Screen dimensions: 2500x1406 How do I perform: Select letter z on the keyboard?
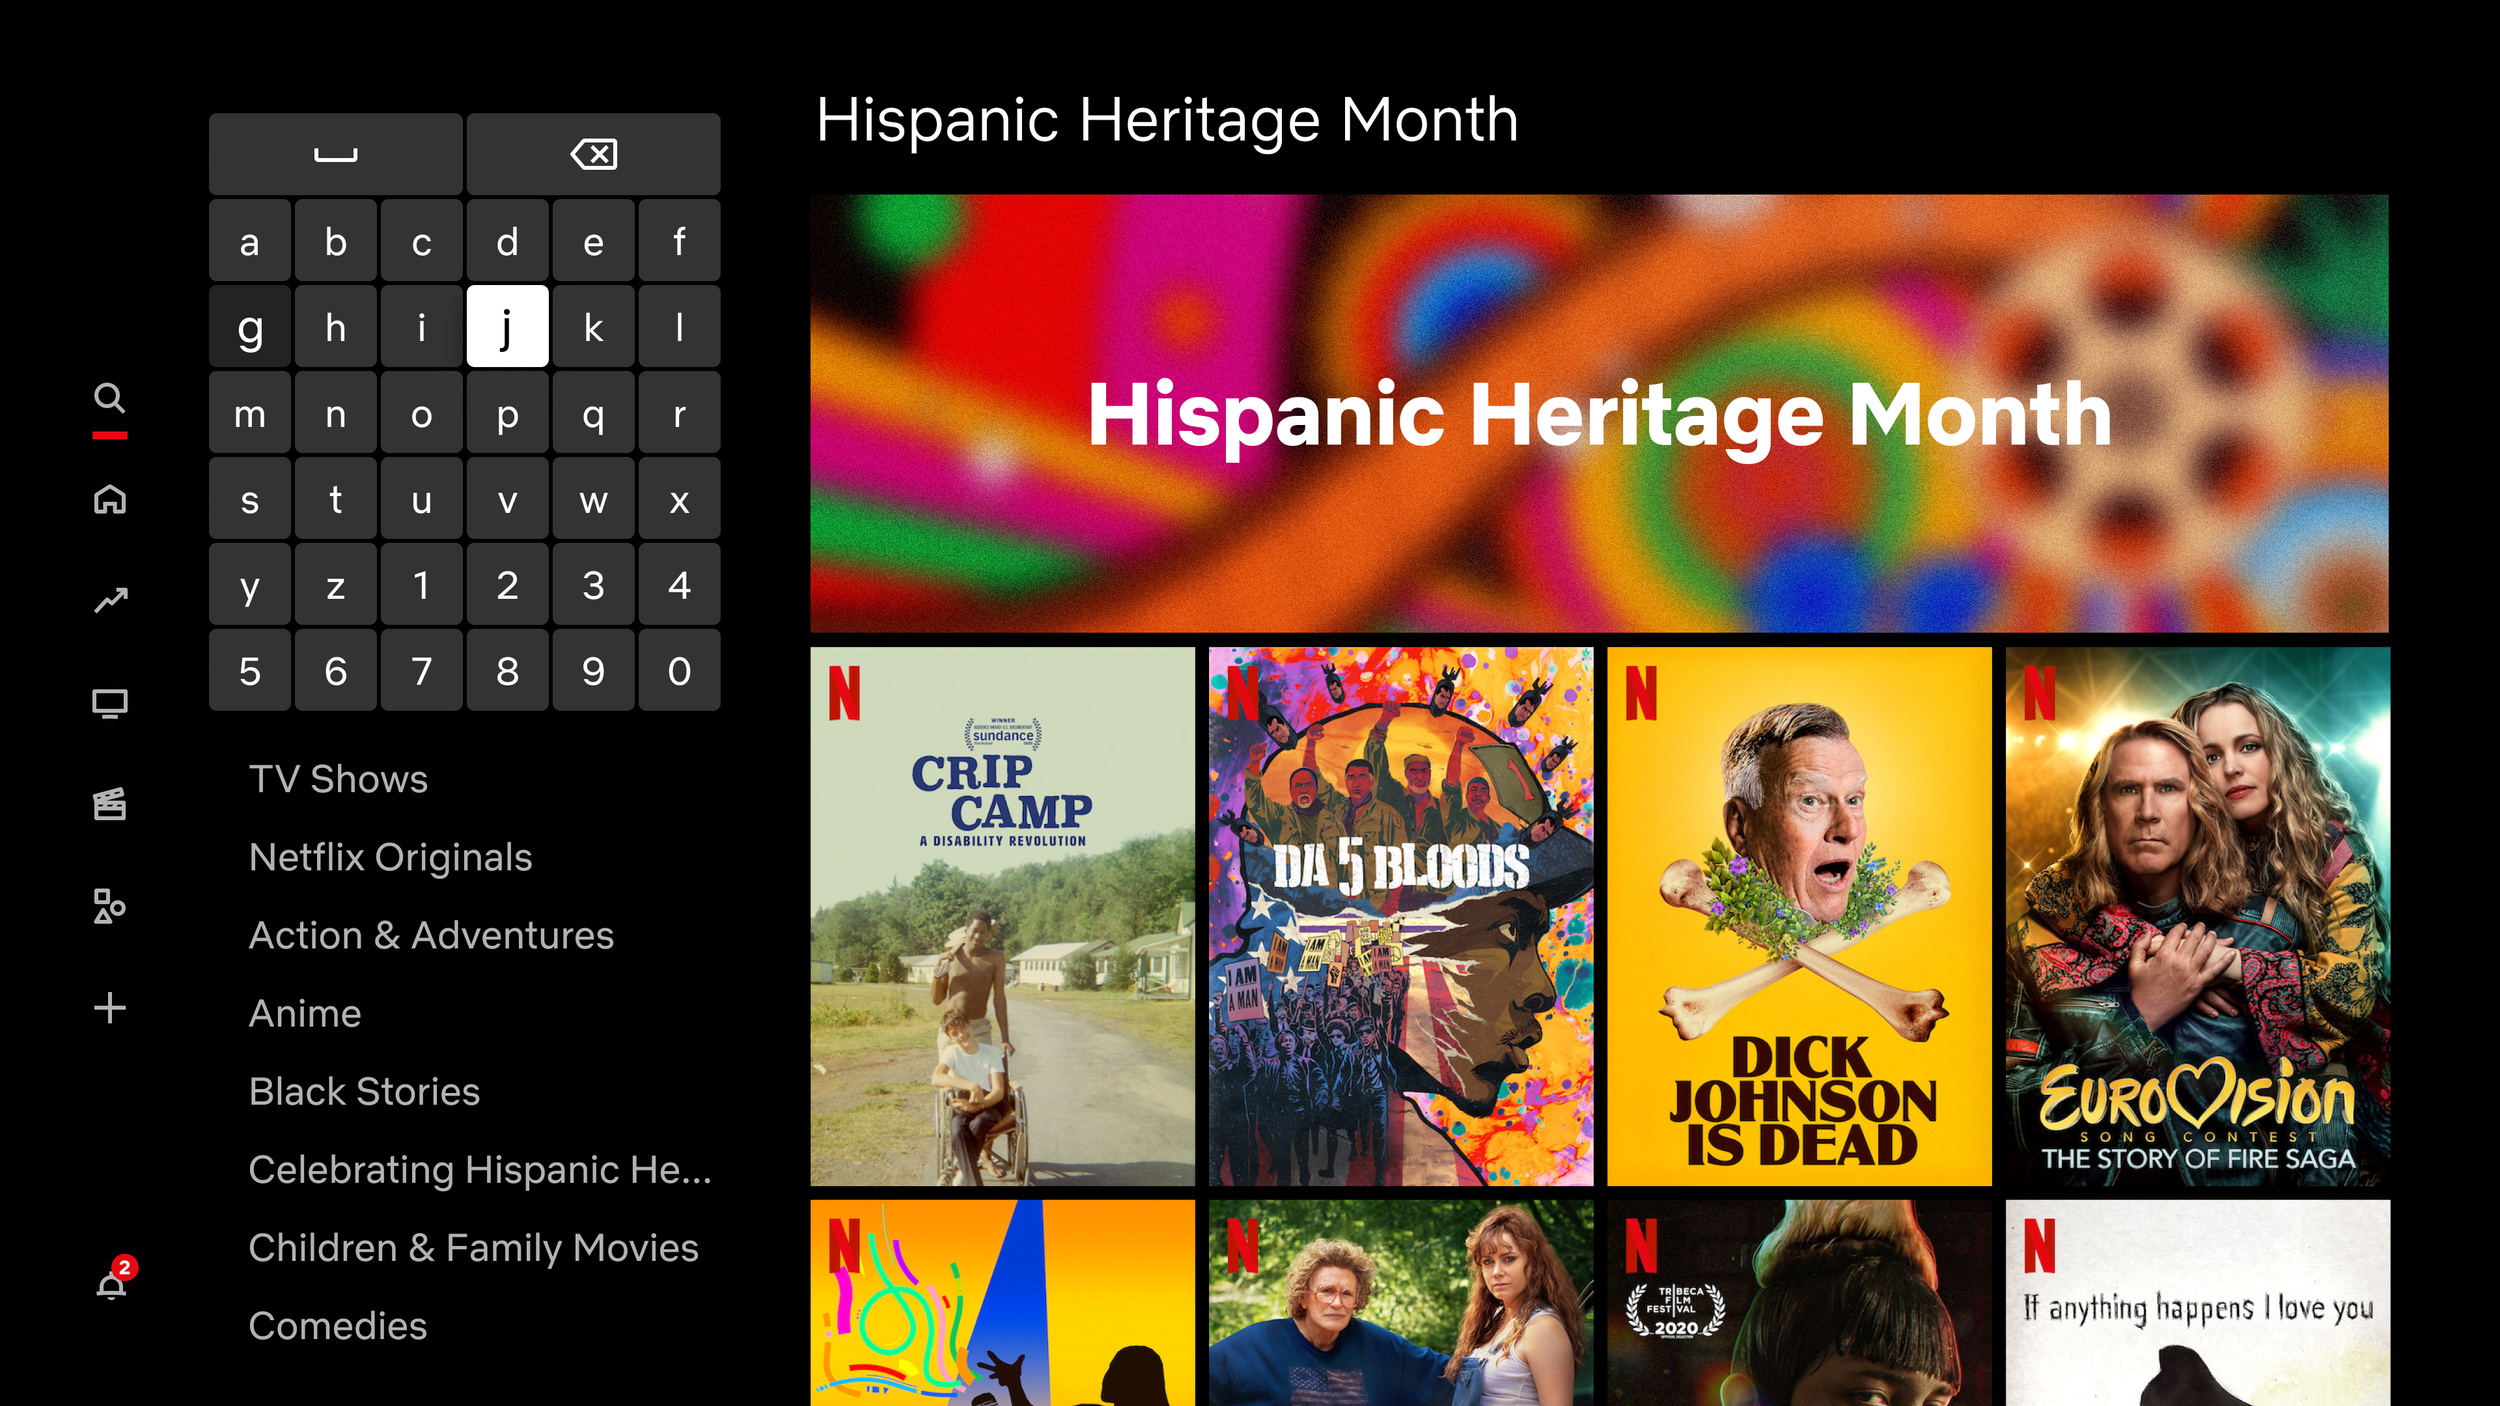pos(336,584)
